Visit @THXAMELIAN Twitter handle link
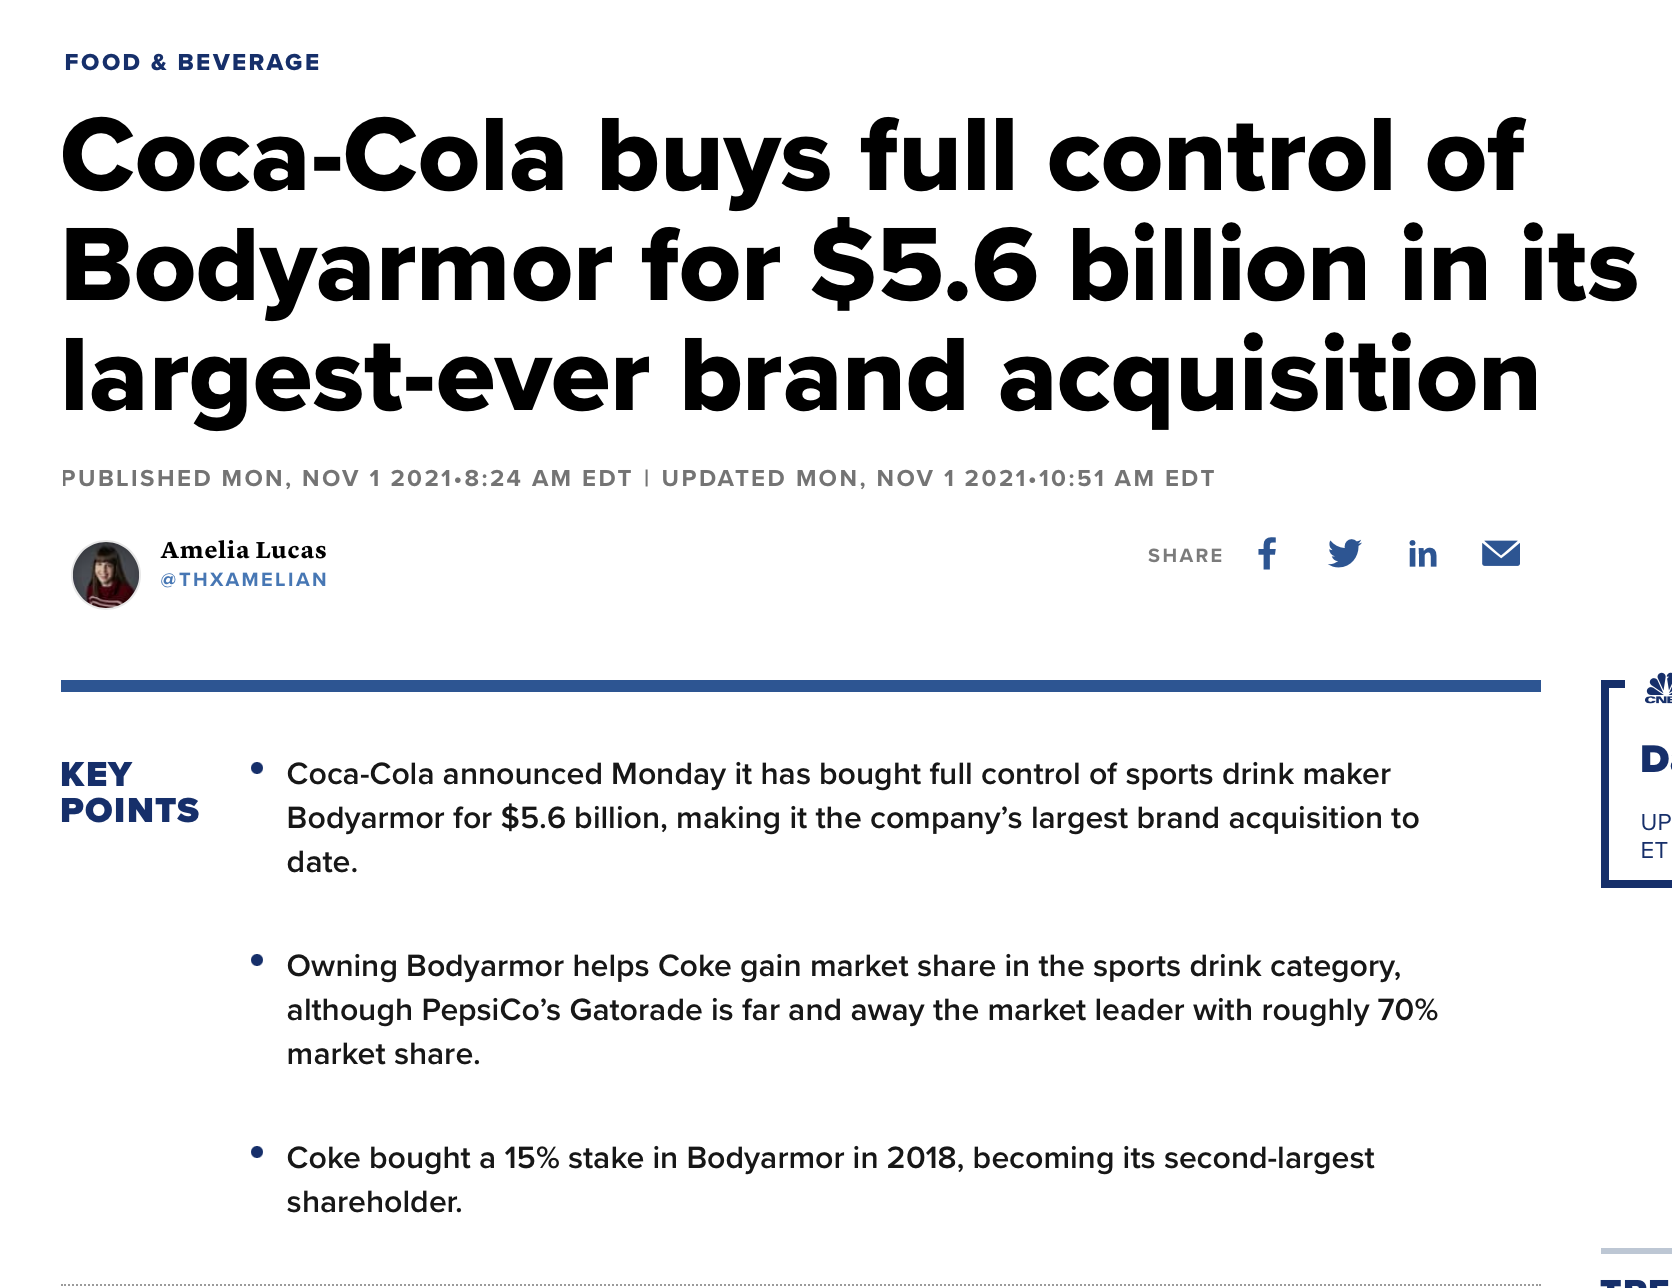Viewport: 1672px width, 1288px height. click(244, 580)
